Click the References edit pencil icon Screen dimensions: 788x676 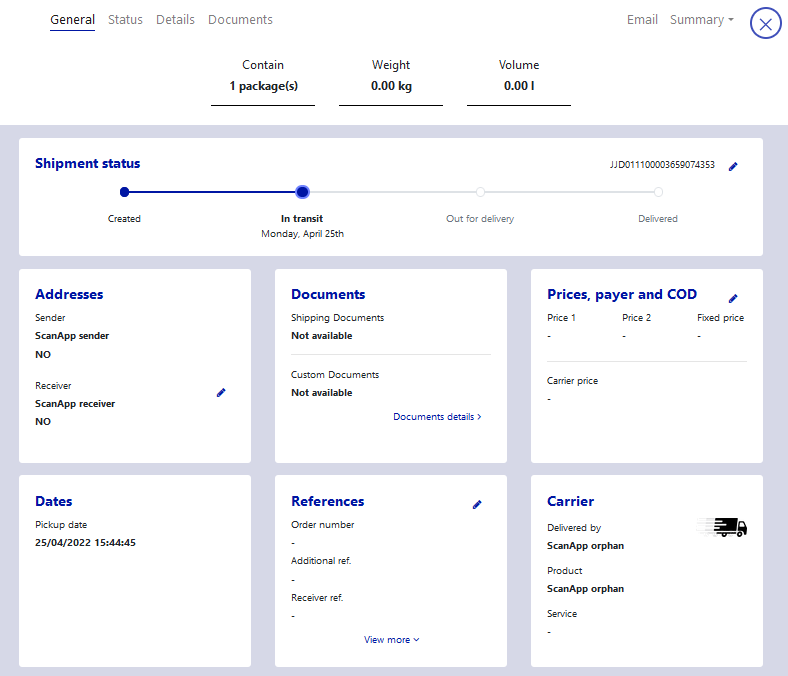pyautogui.click(x=477, y=505)
